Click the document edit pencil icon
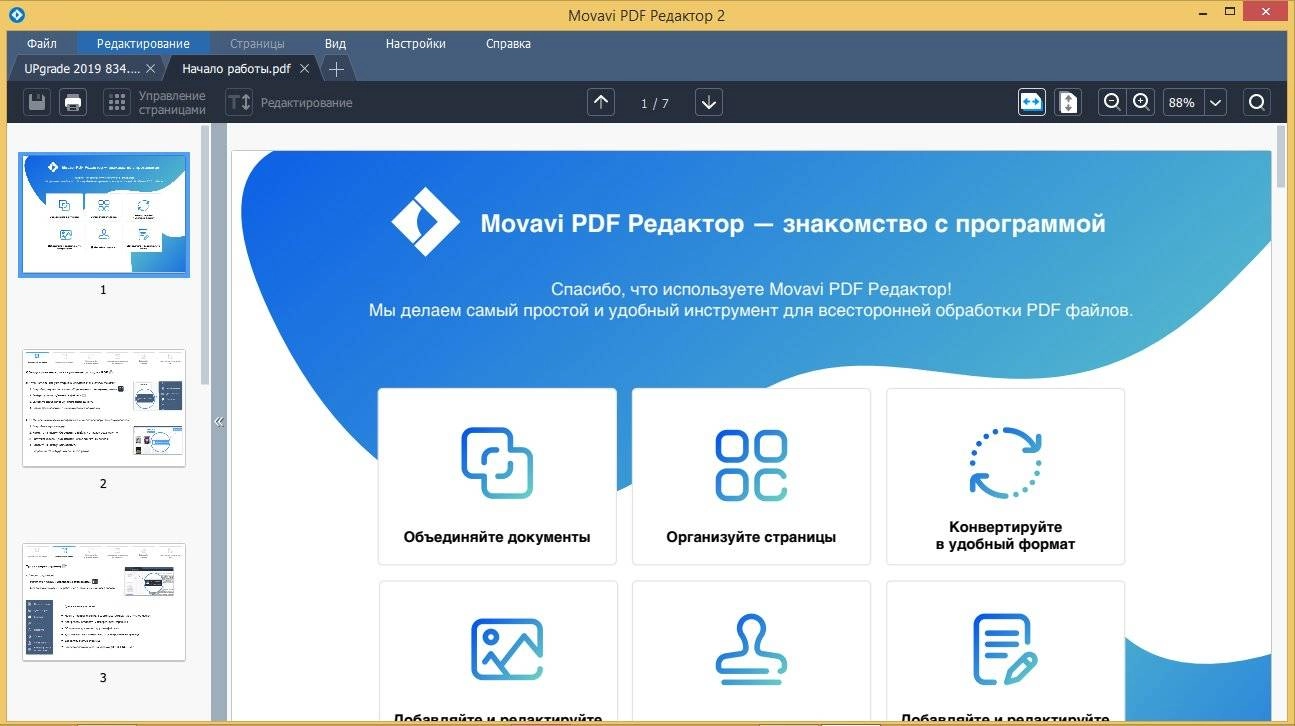The image size is (1295, 726). (x=1005, y=650)
